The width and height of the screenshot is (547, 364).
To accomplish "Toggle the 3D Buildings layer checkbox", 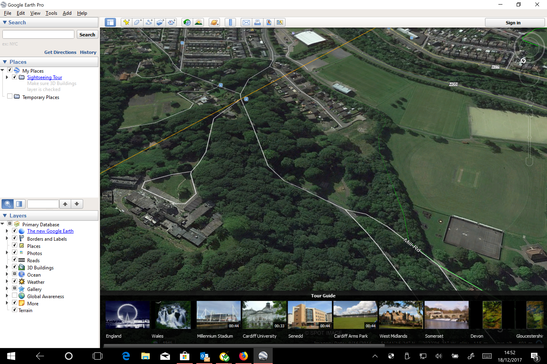I will pyautogui.click(x=15, y=267).
